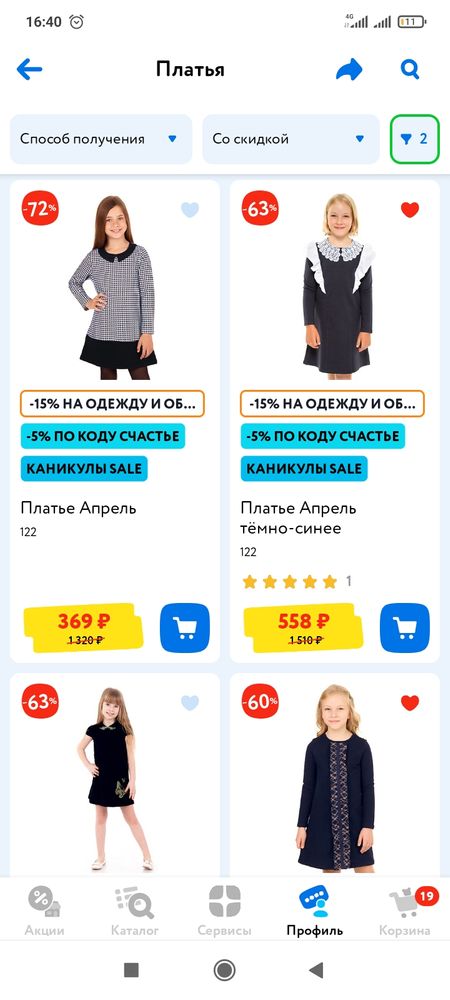
Task: Switch to the Акции tab
Action: pyautogui.click(x=45, y=913)
